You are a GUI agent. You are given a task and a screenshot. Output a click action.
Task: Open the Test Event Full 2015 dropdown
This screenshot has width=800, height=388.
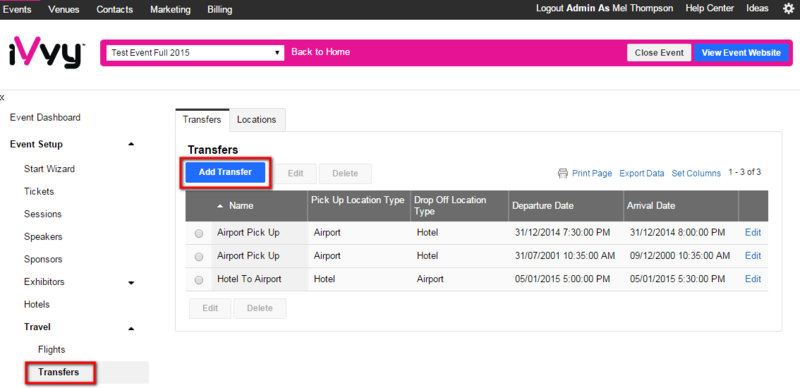195,52
